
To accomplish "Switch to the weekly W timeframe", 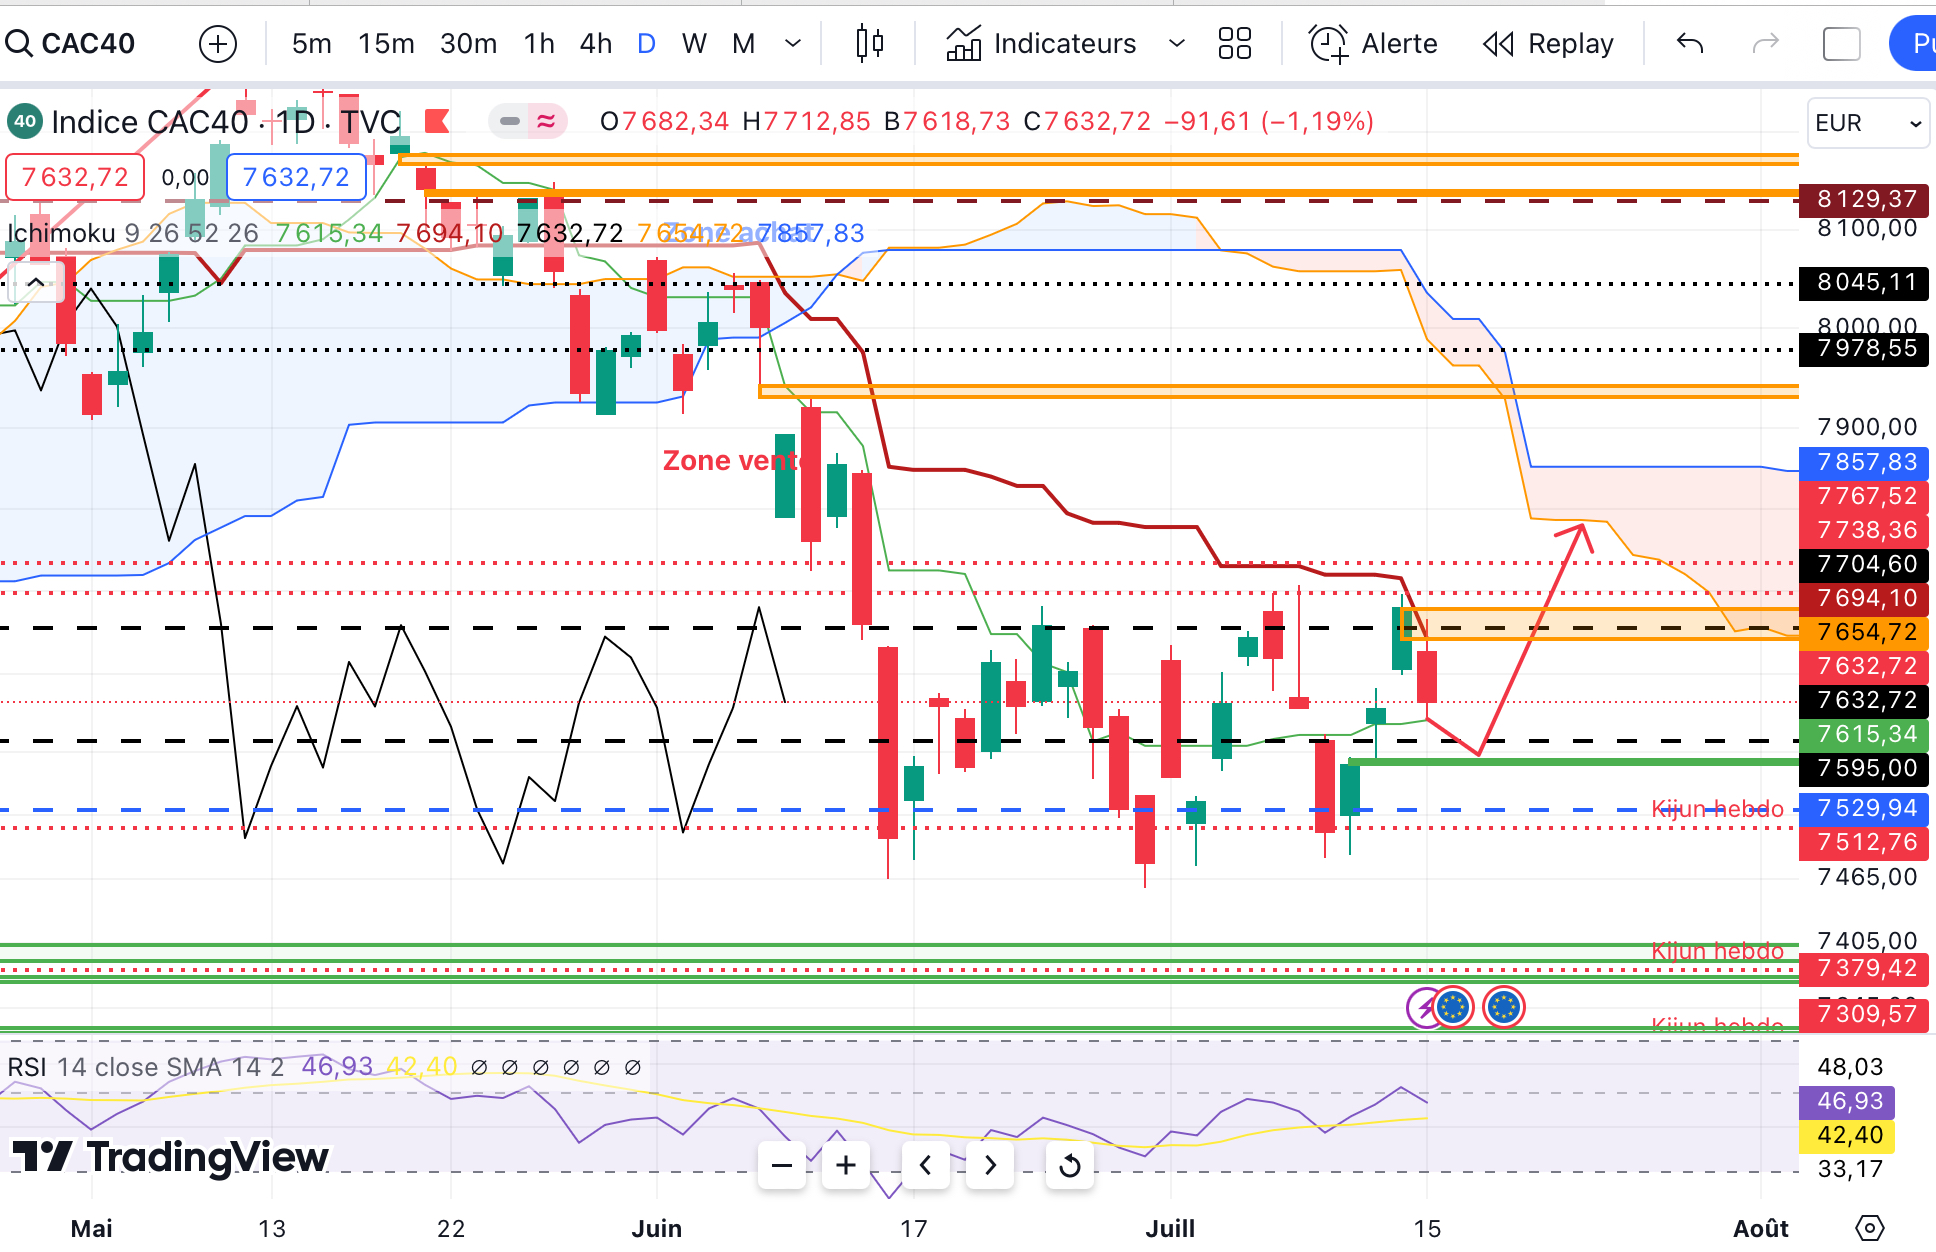I will point(694,43).
